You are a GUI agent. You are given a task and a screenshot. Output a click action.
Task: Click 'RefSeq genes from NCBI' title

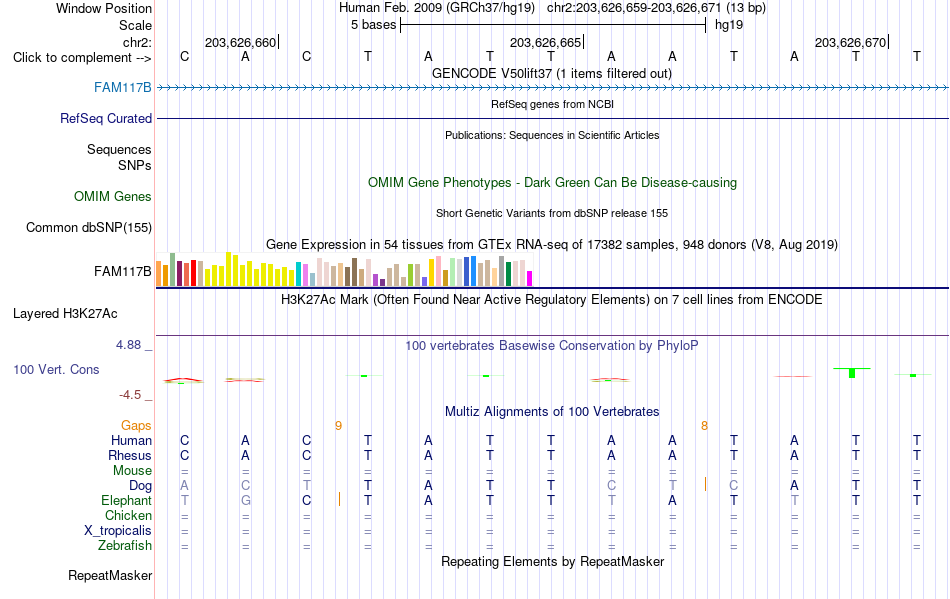553,104
